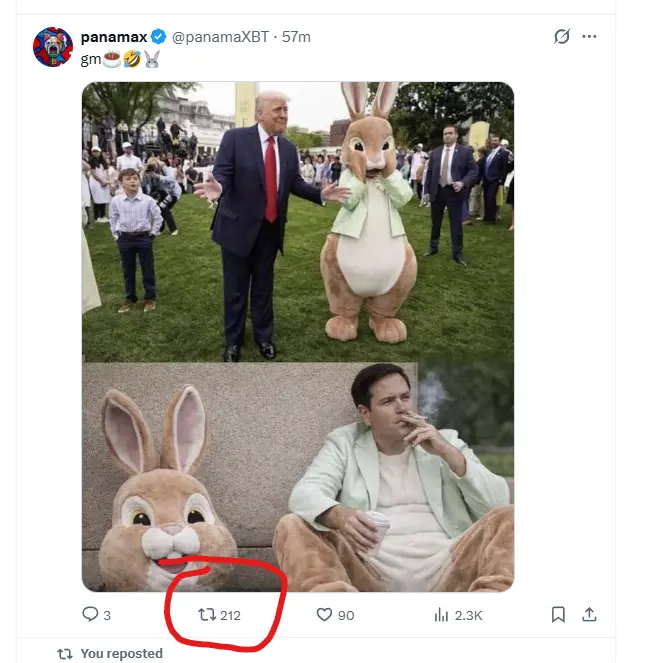Click the reply speech bubble icon
This screenshot has width=660, height=663.
tap(91, 615)
